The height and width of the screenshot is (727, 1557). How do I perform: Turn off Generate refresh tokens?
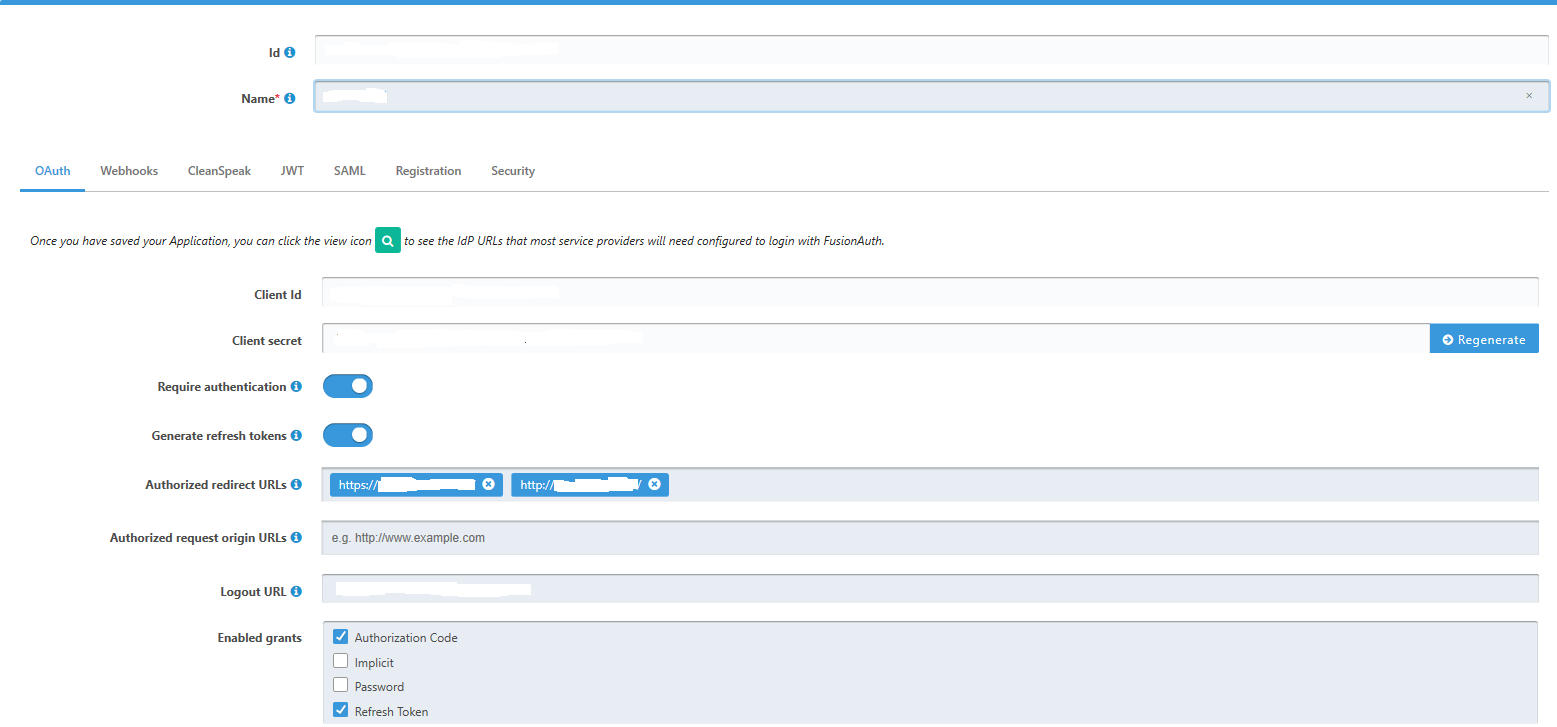347,434
